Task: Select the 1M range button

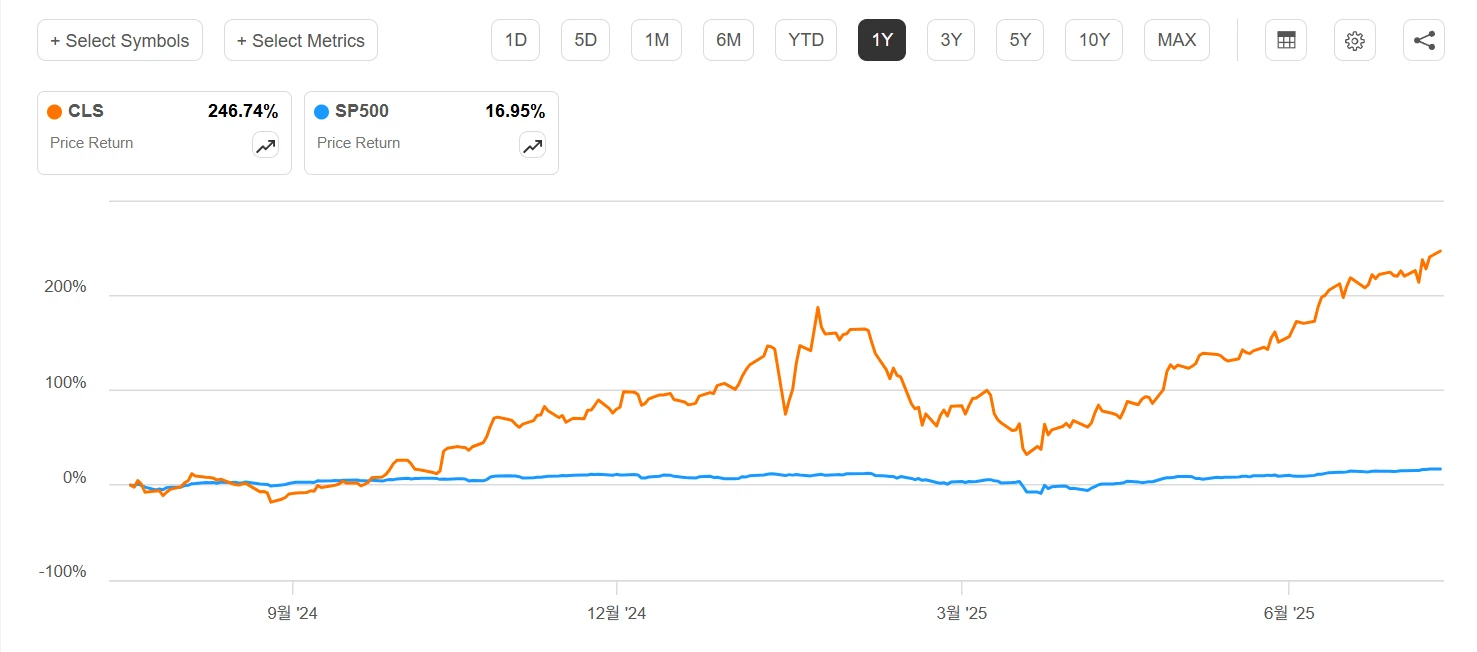Action: point(656,41)
